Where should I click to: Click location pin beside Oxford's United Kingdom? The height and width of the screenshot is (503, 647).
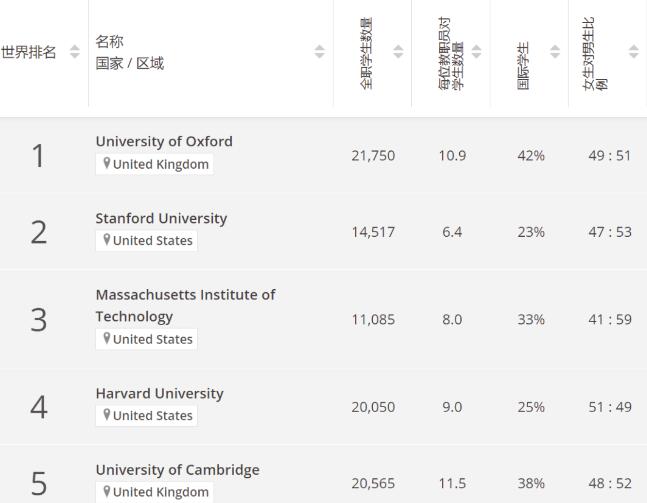point(106,165)
